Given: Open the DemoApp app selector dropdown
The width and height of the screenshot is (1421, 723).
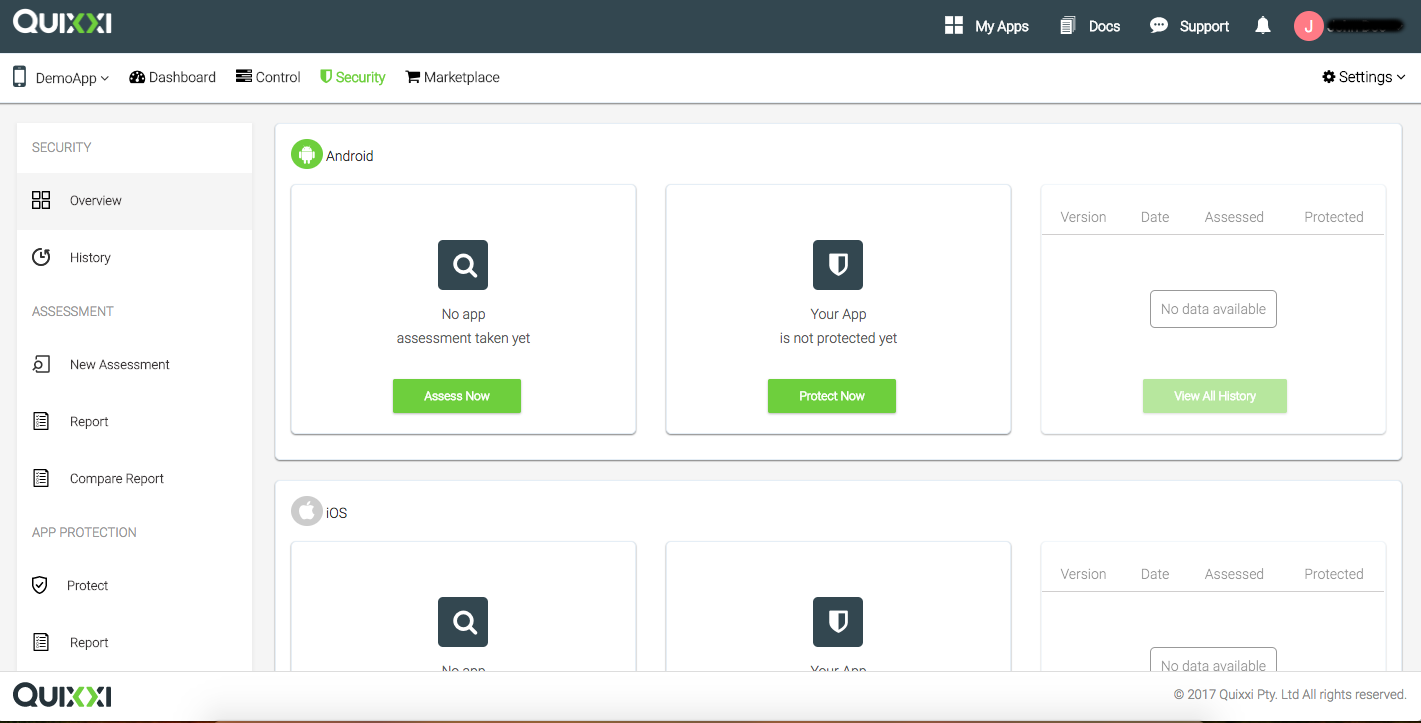Looking at the screenshot, I should [64, 77].
